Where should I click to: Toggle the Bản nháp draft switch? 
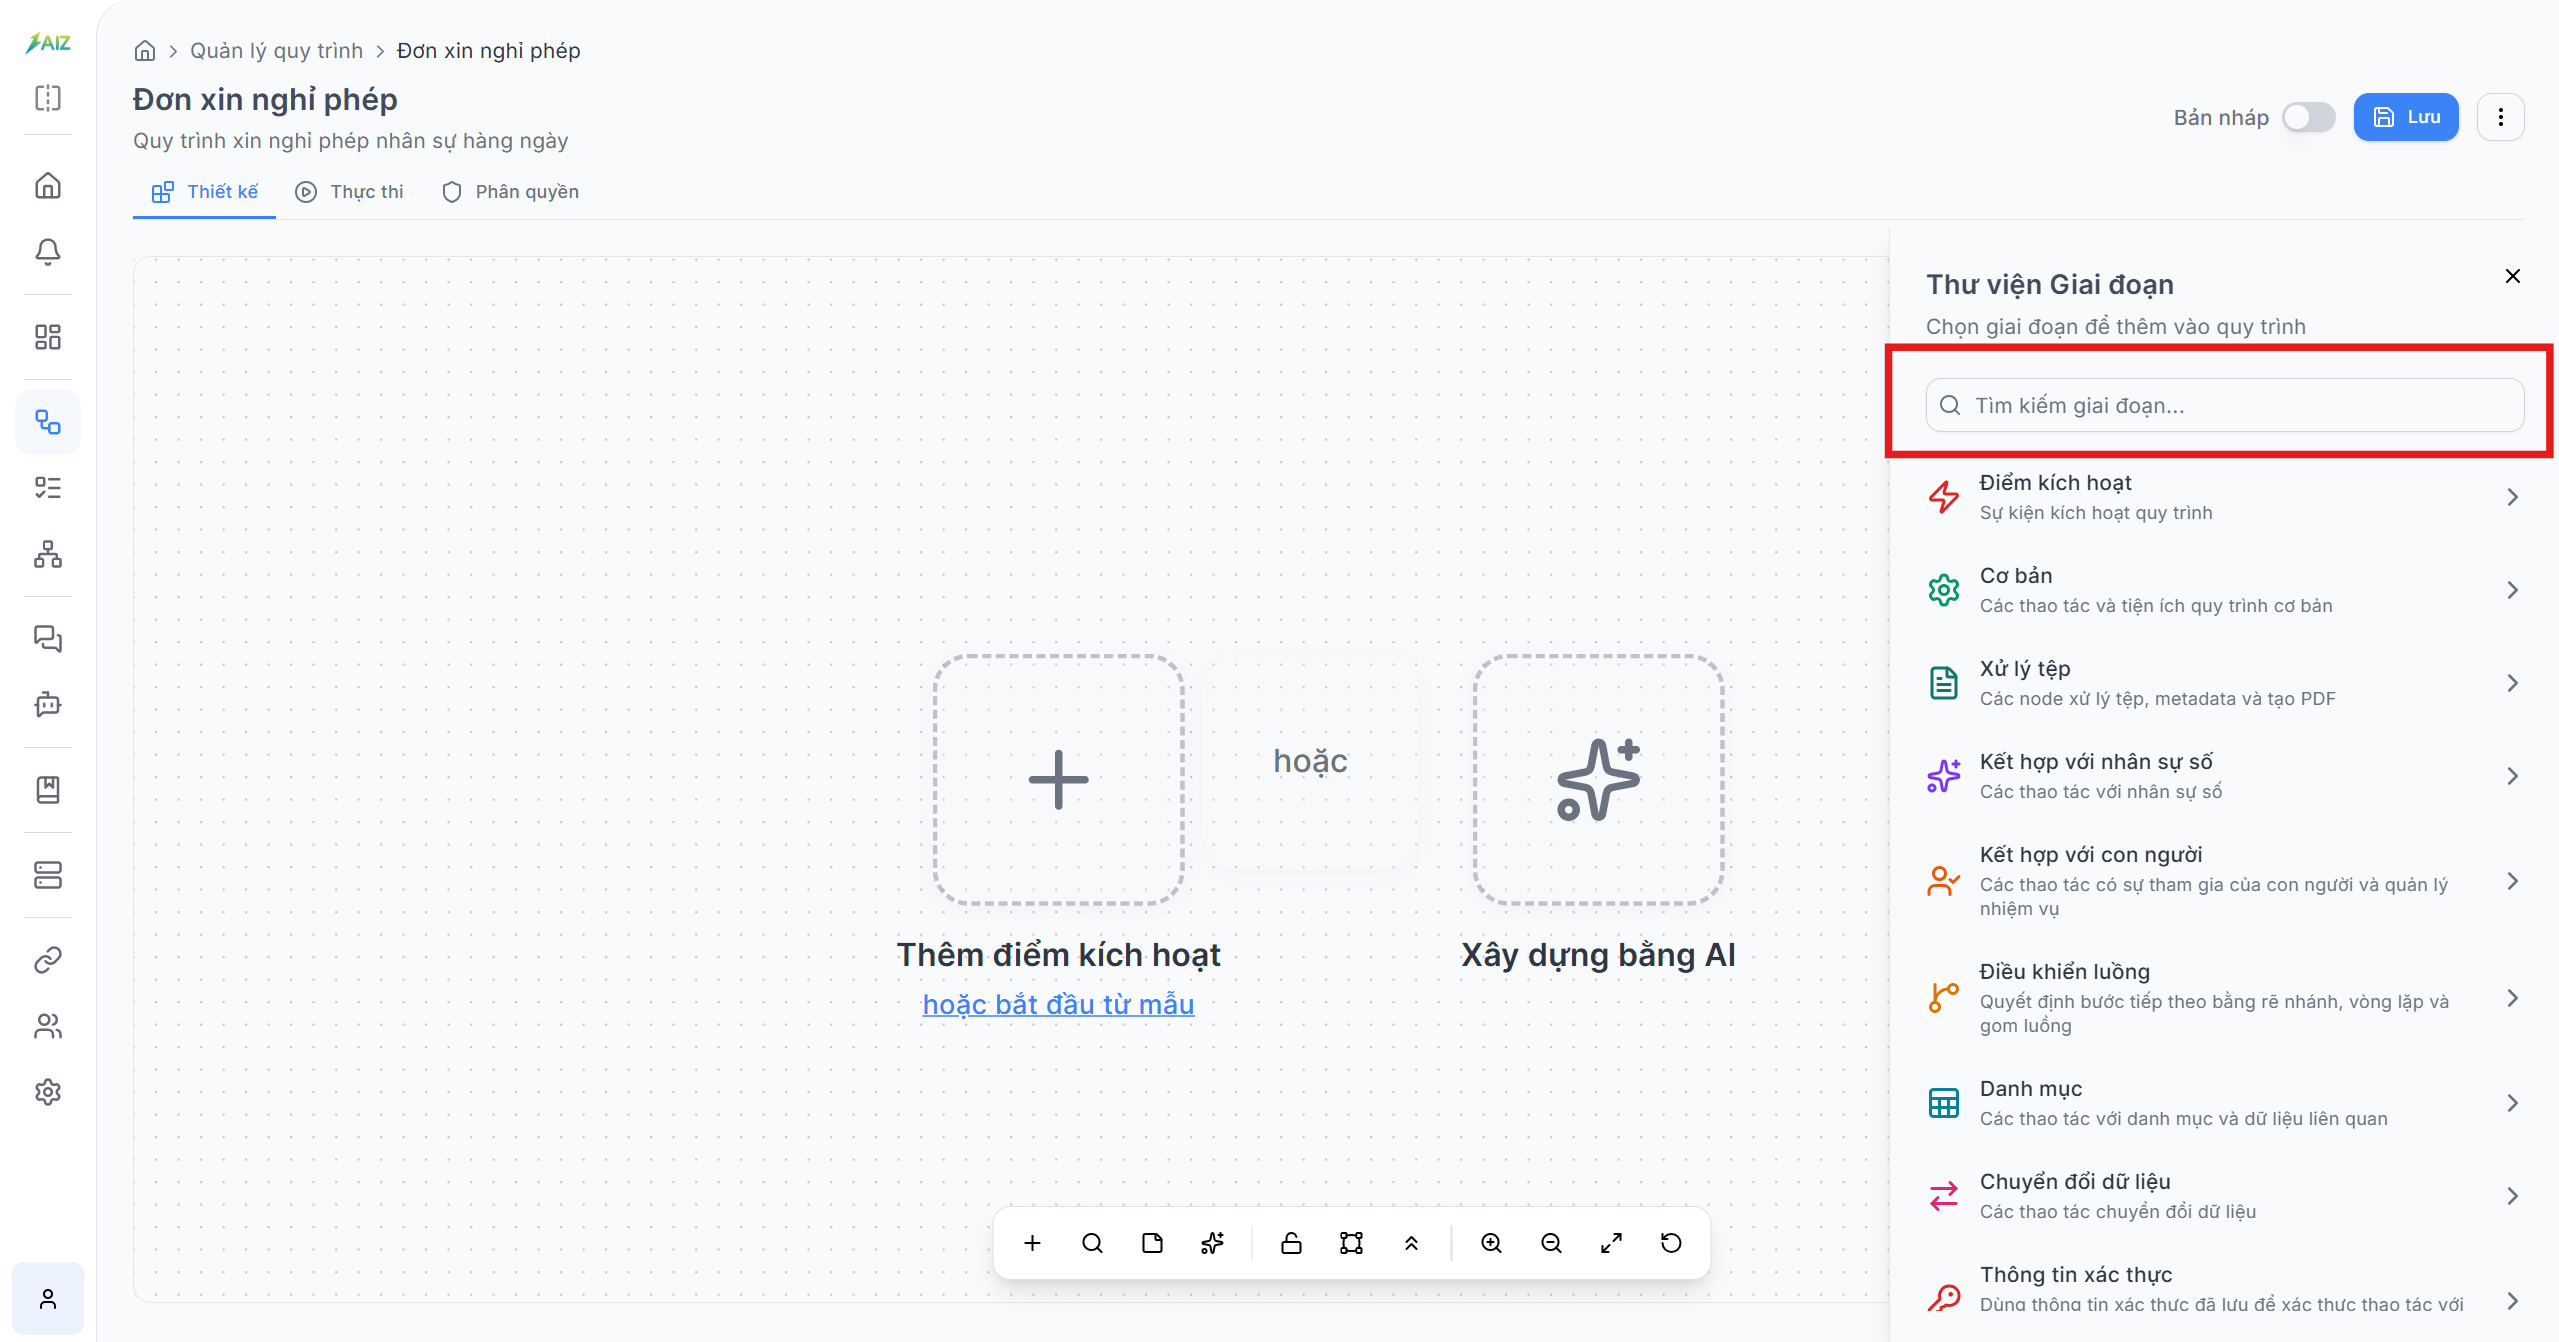point(2308,117)
